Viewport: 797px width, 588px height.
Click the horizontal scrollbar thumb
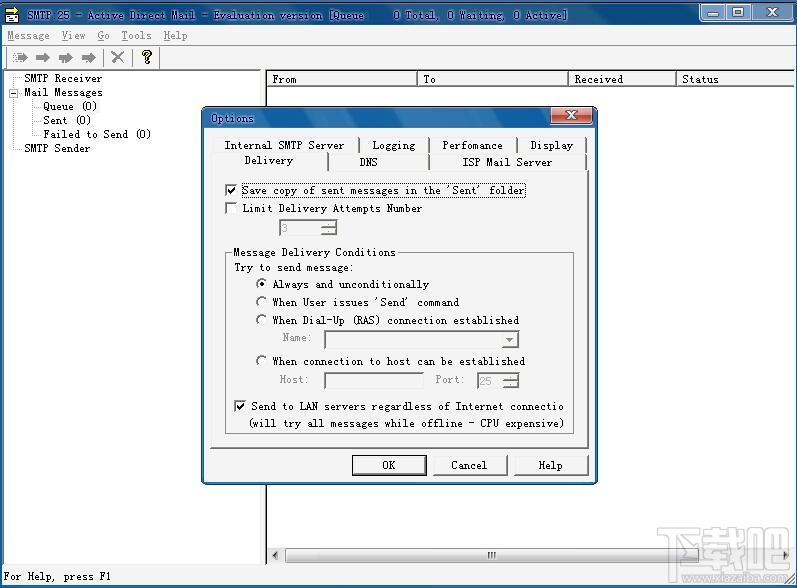coord(492,555)
